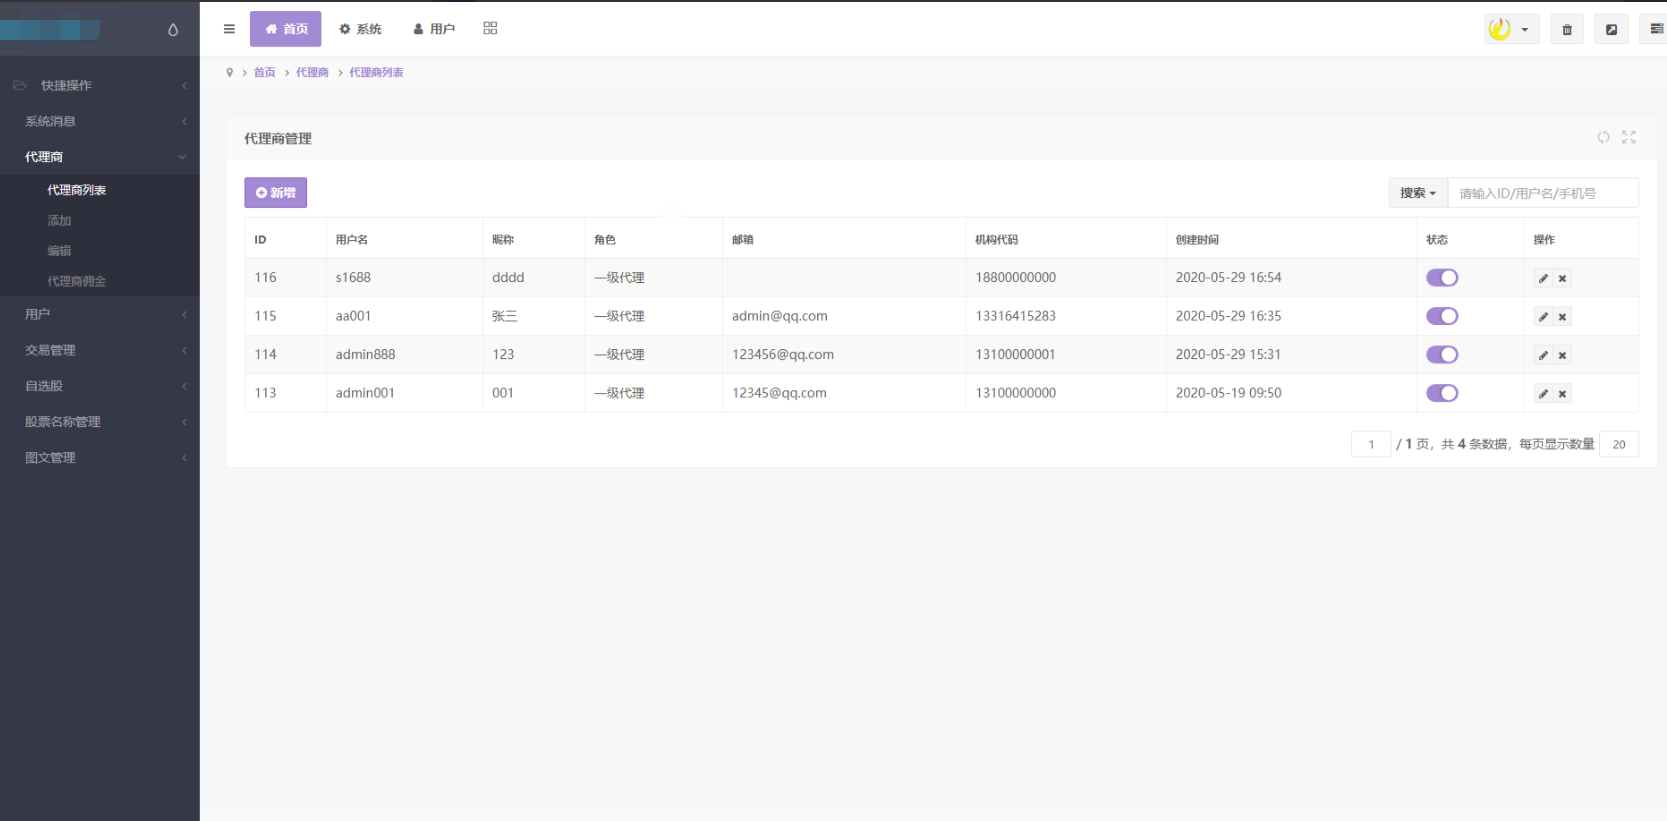The image size is (1667, 821).
Task: Delete agent aa001 using the X icon
Action: pyautogui.click(x=1562, y=317)
